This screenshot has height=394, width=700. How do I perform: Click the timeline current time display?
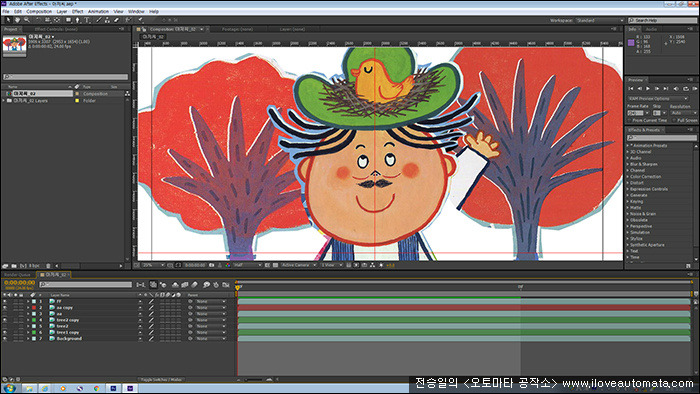20,282
